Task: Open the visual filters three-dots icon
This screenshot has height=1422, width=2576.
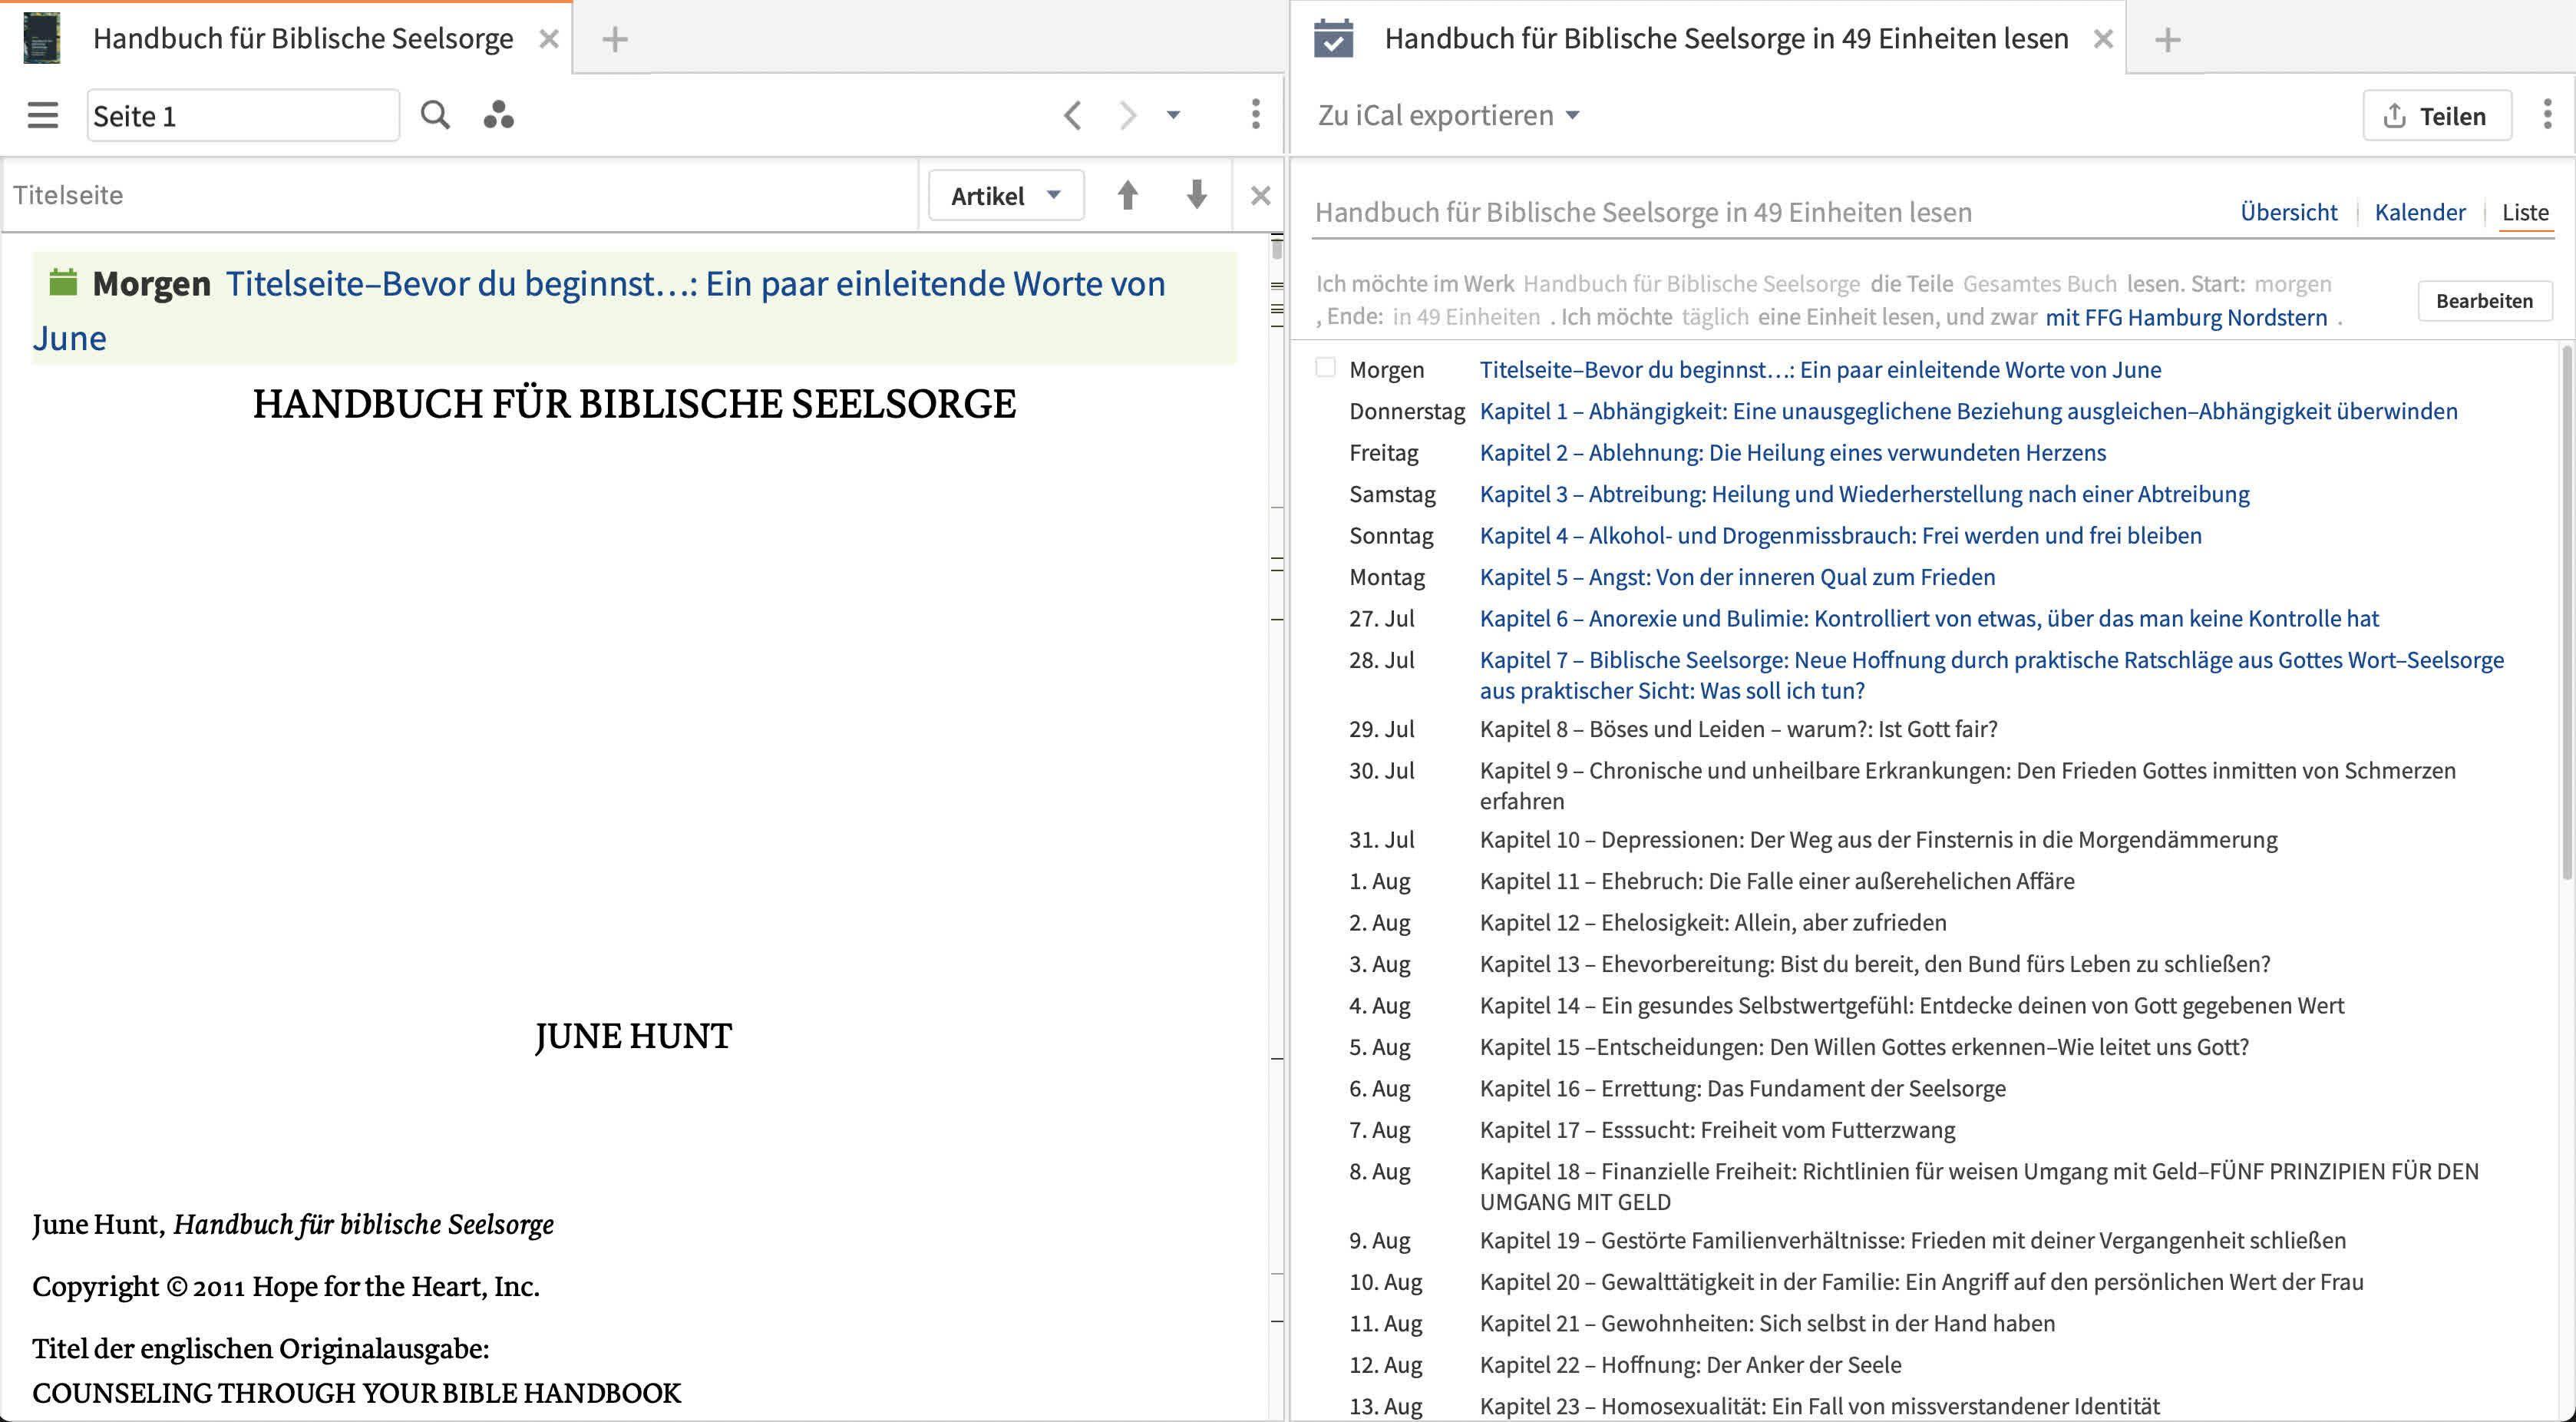Action: point(498,115)
